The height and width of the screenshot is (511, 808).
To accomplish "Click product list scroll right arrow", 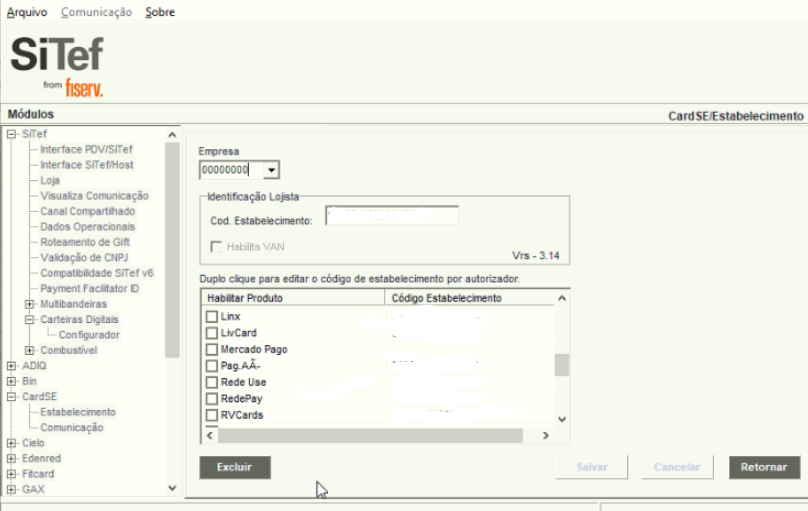I will 546,435.
